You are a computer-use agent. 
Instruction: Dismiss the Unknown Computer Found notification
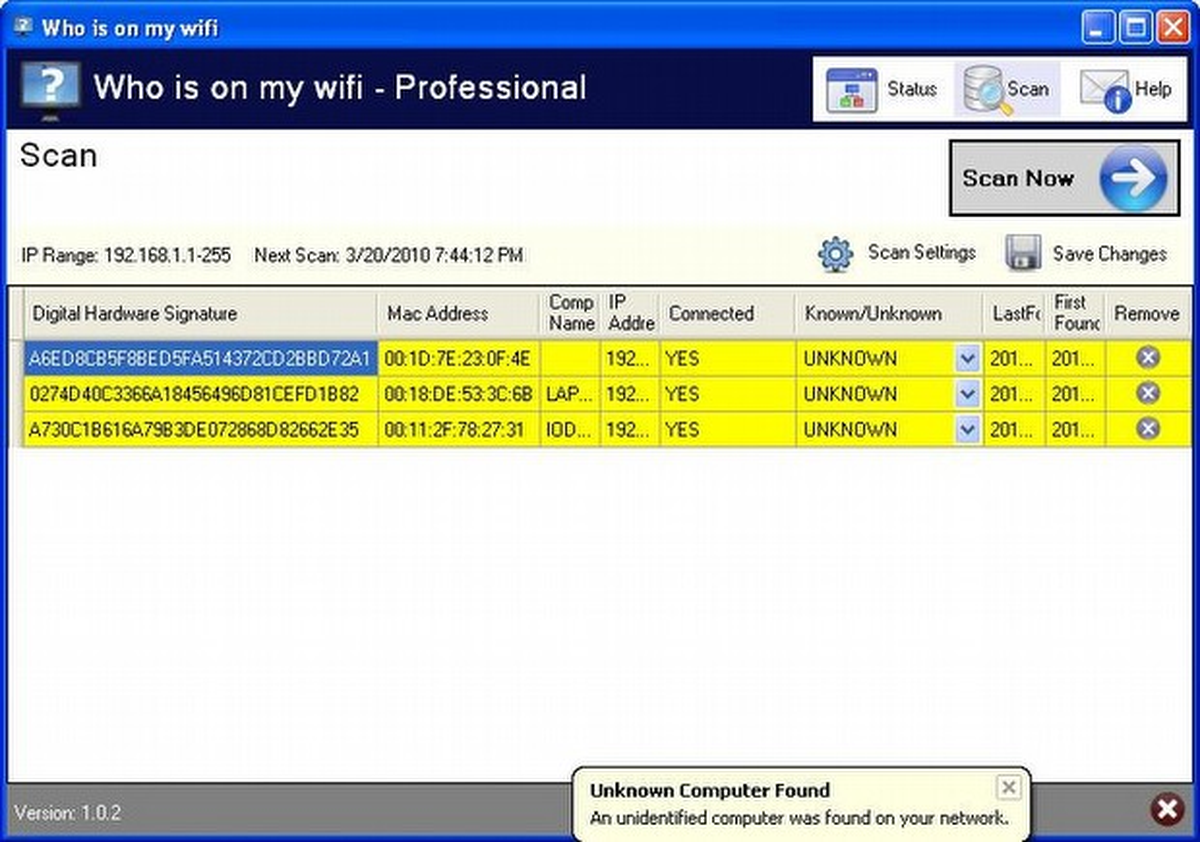click(x=1009, y=787)
